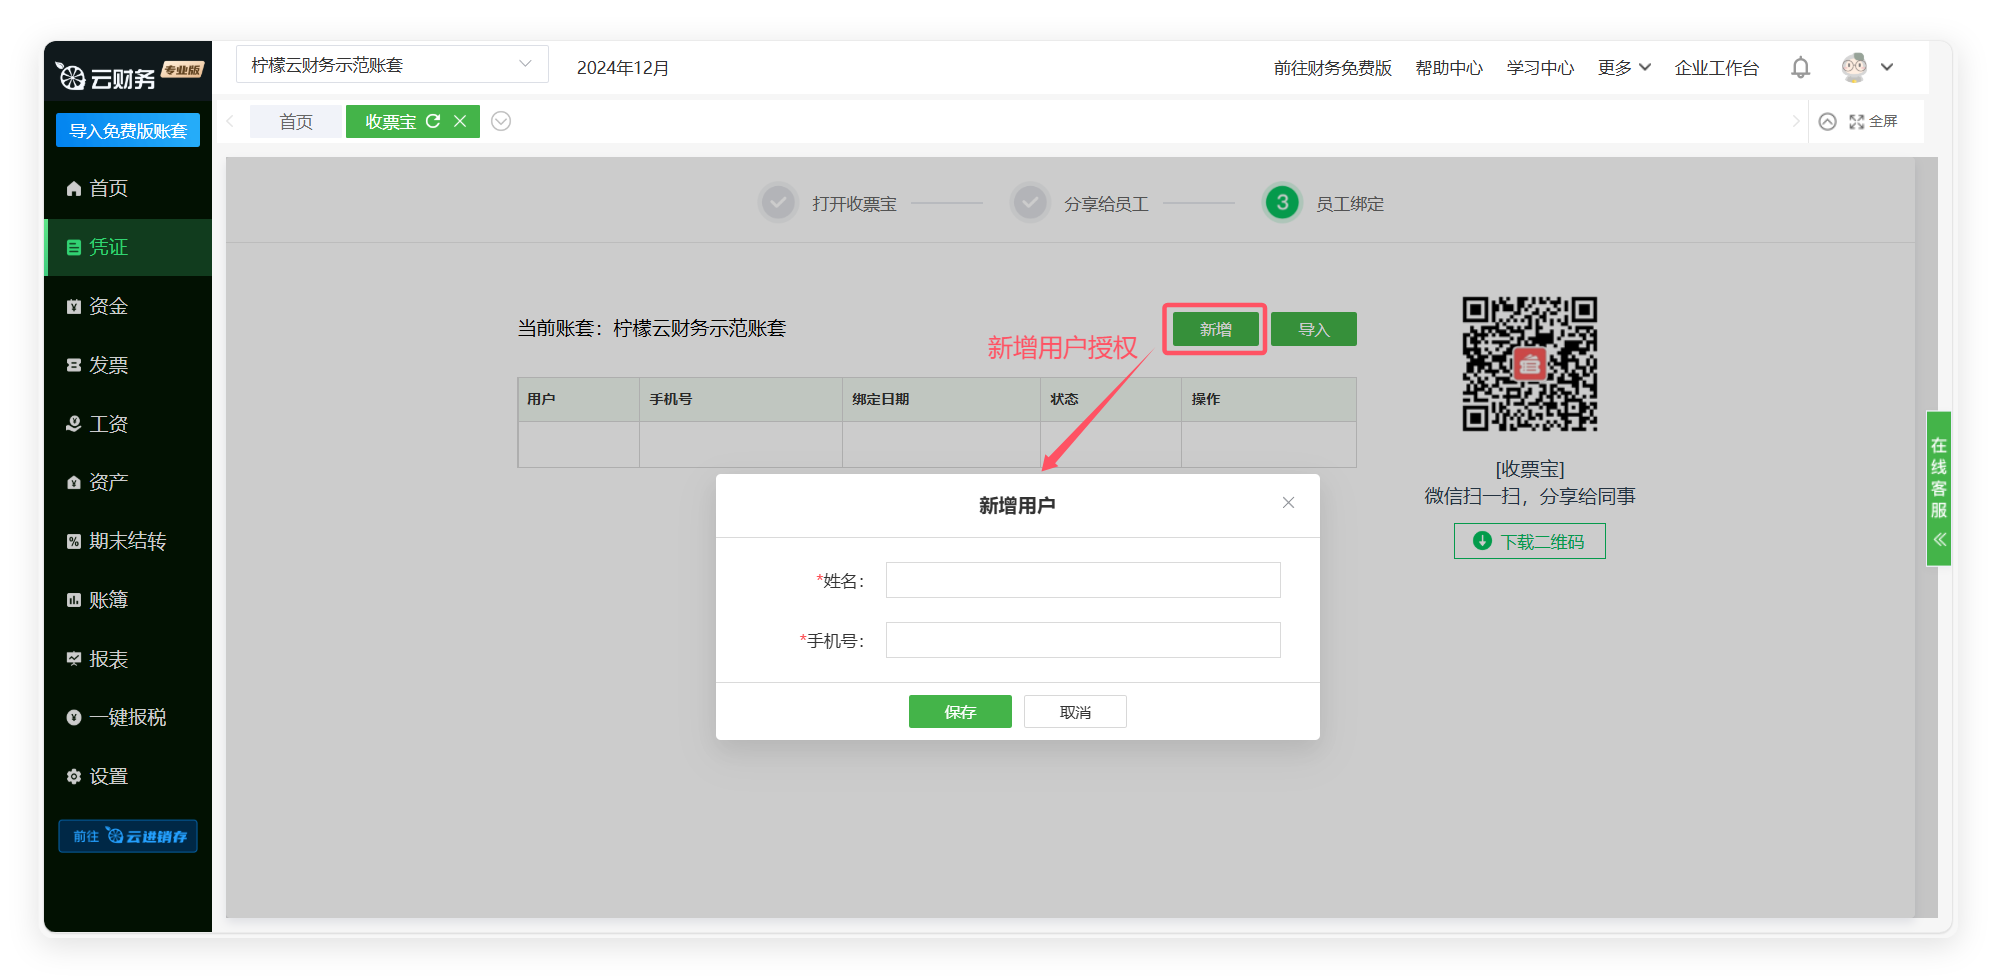Click the QR code image
Screen dimensions: 1996x976
click(x=1529, y=364)
